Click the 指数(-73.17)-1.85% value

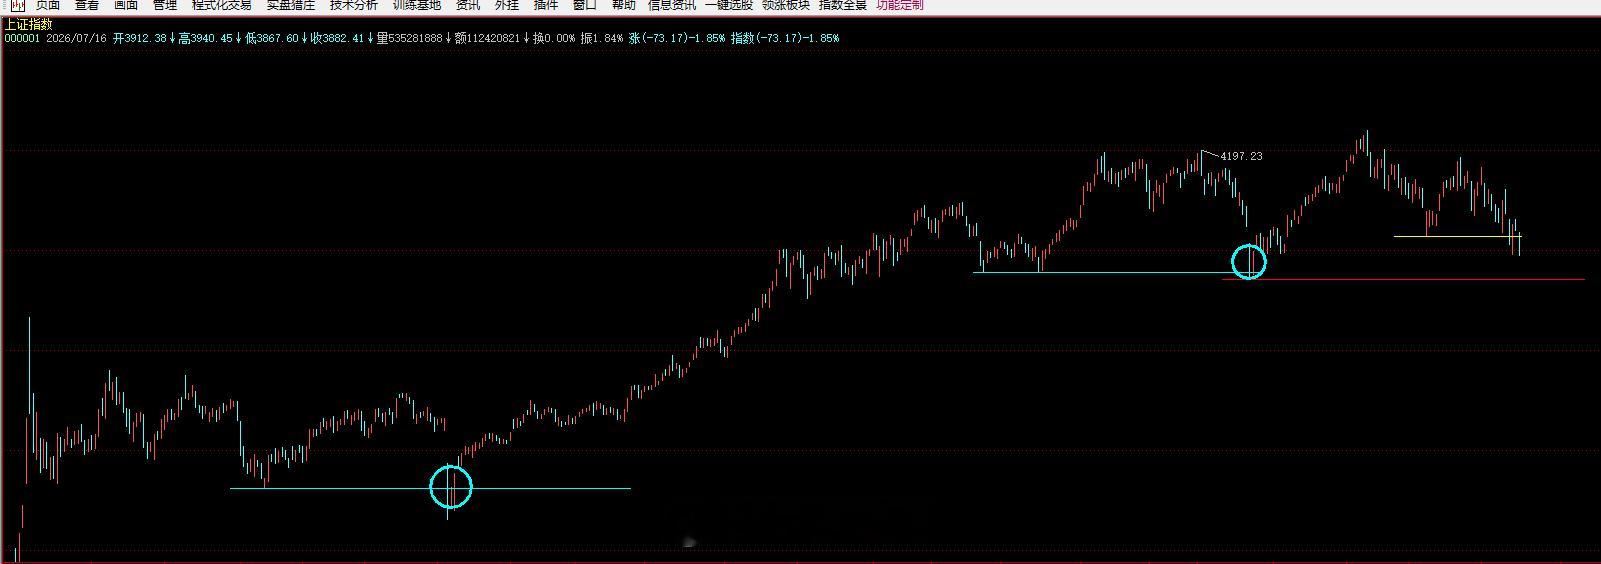(785, 38)
